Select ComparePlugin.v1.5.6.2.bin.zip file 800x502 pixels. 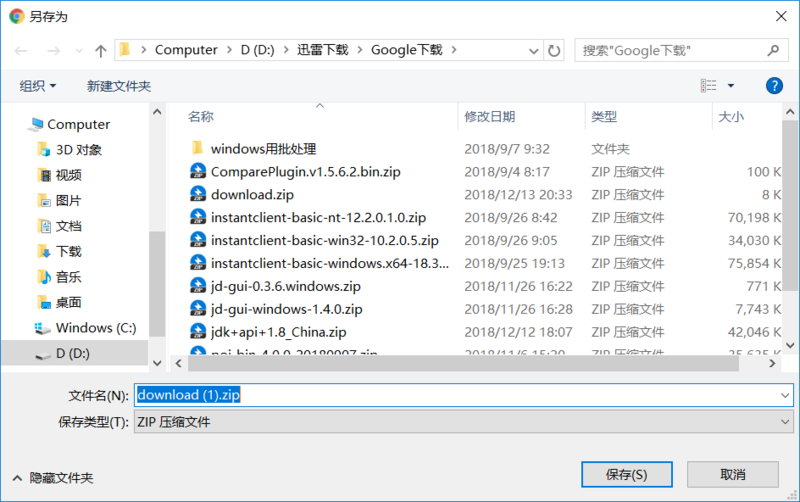coord(306,171)
